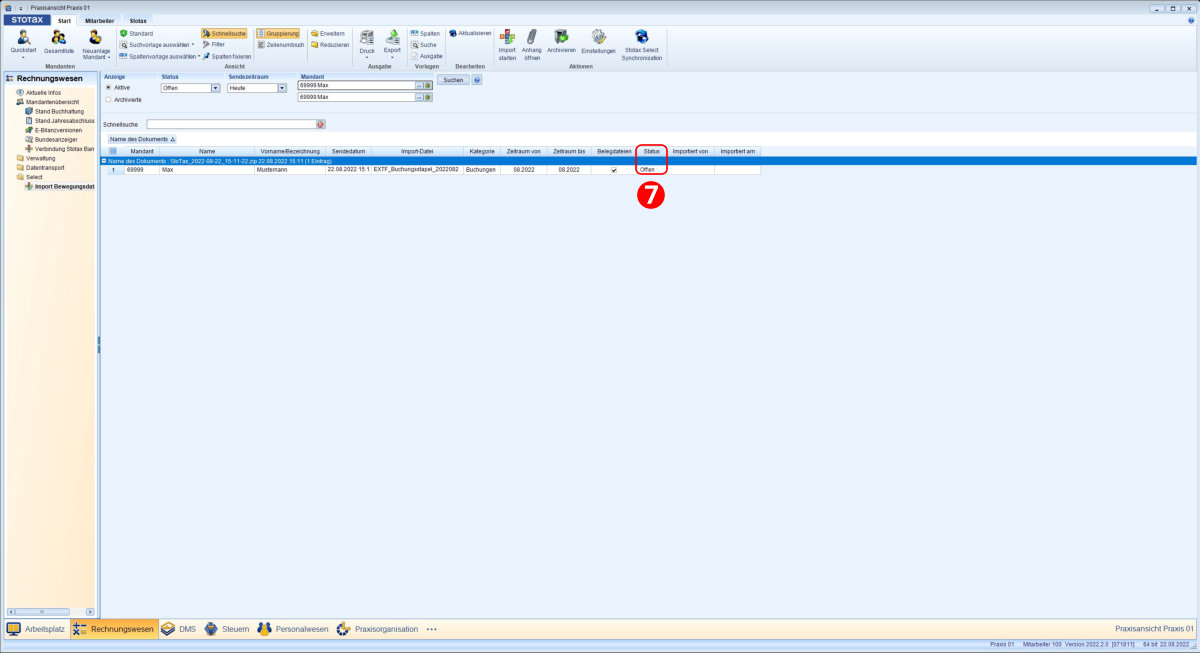Click the Aktualisieren button in ribbon

470,33
